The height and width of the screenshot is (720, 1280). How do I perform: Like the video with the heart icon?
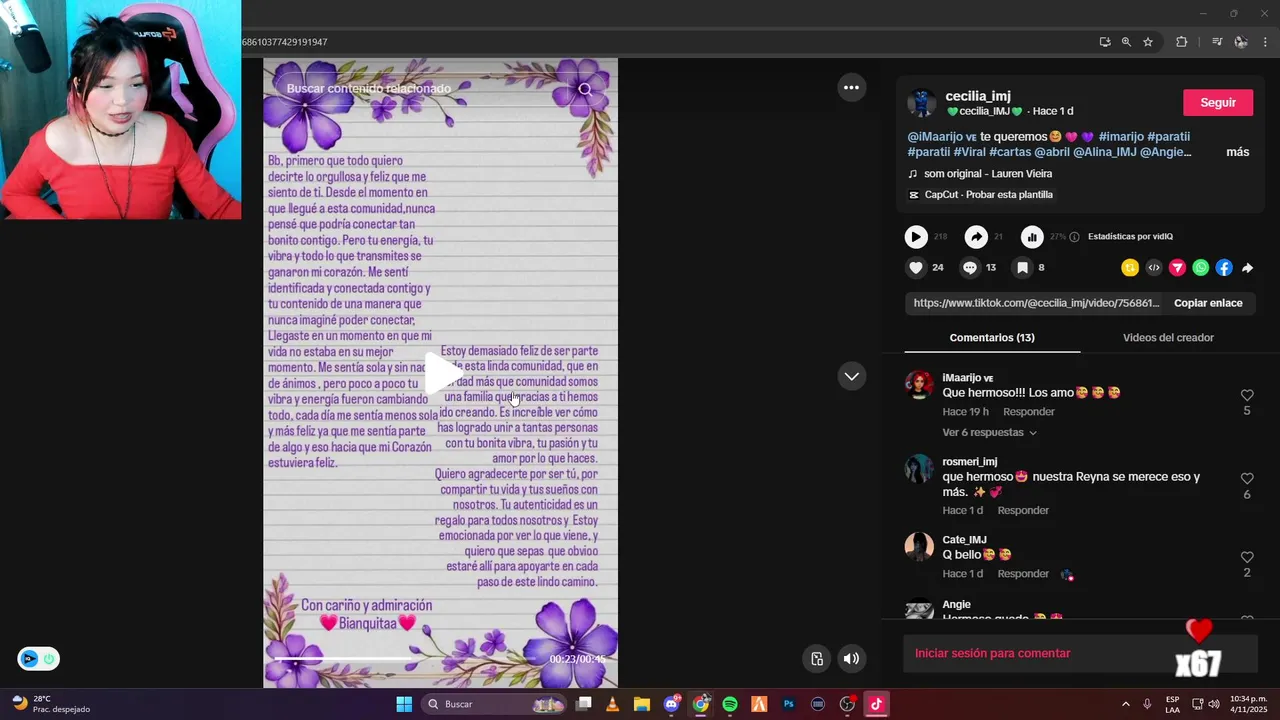coord(916,267)
